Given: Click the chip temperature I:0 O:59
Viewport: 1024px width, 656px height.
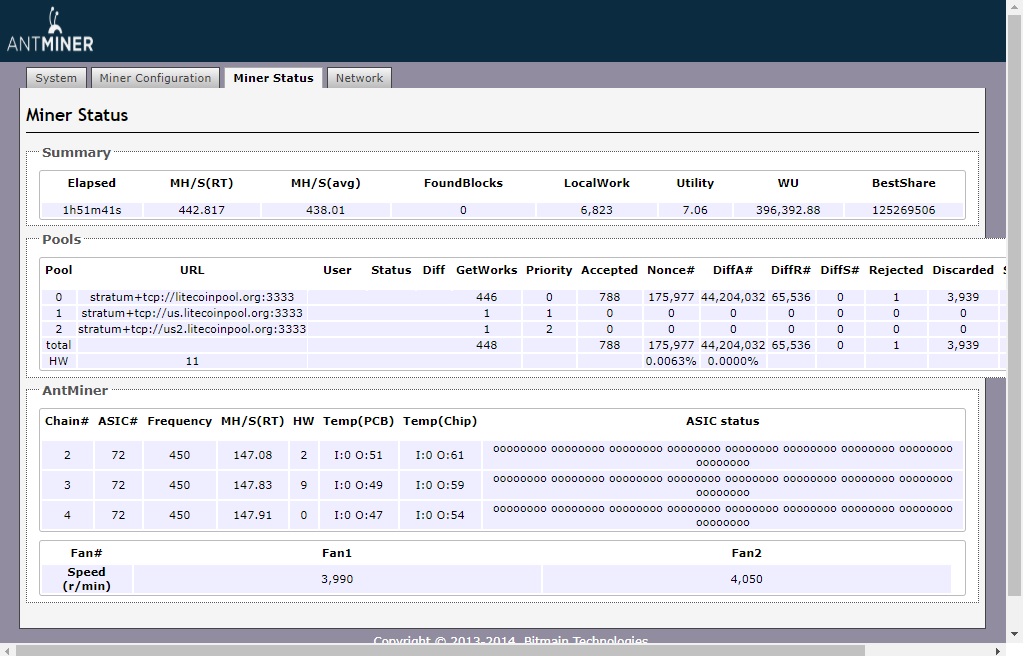Looking at the screenshot, I should click(x=440, y=485).
